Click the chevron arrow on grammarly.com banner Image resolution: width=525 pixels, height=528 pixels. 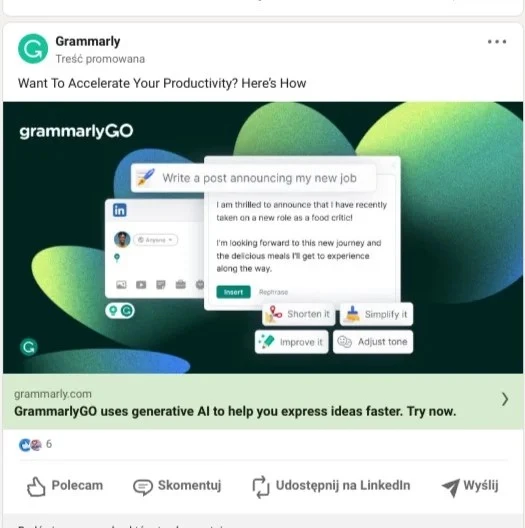(504, 399)
